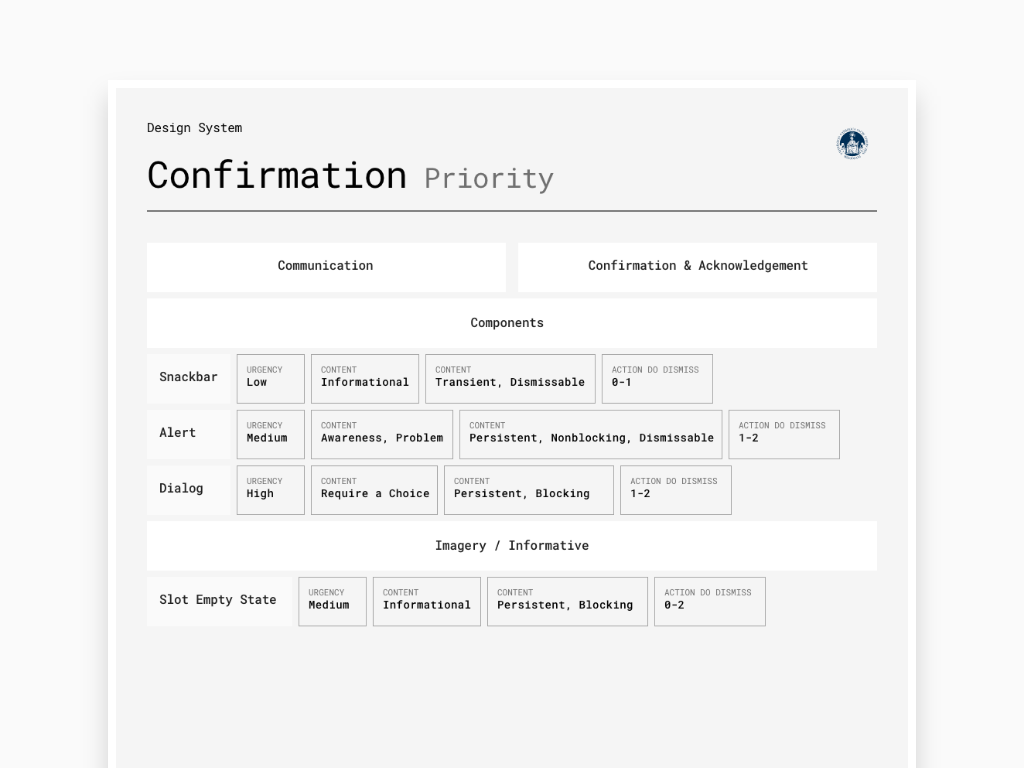Open the Confirmation & Acknowledgement tab
The width and height of the screenshot is (1024, 768).
697,267
